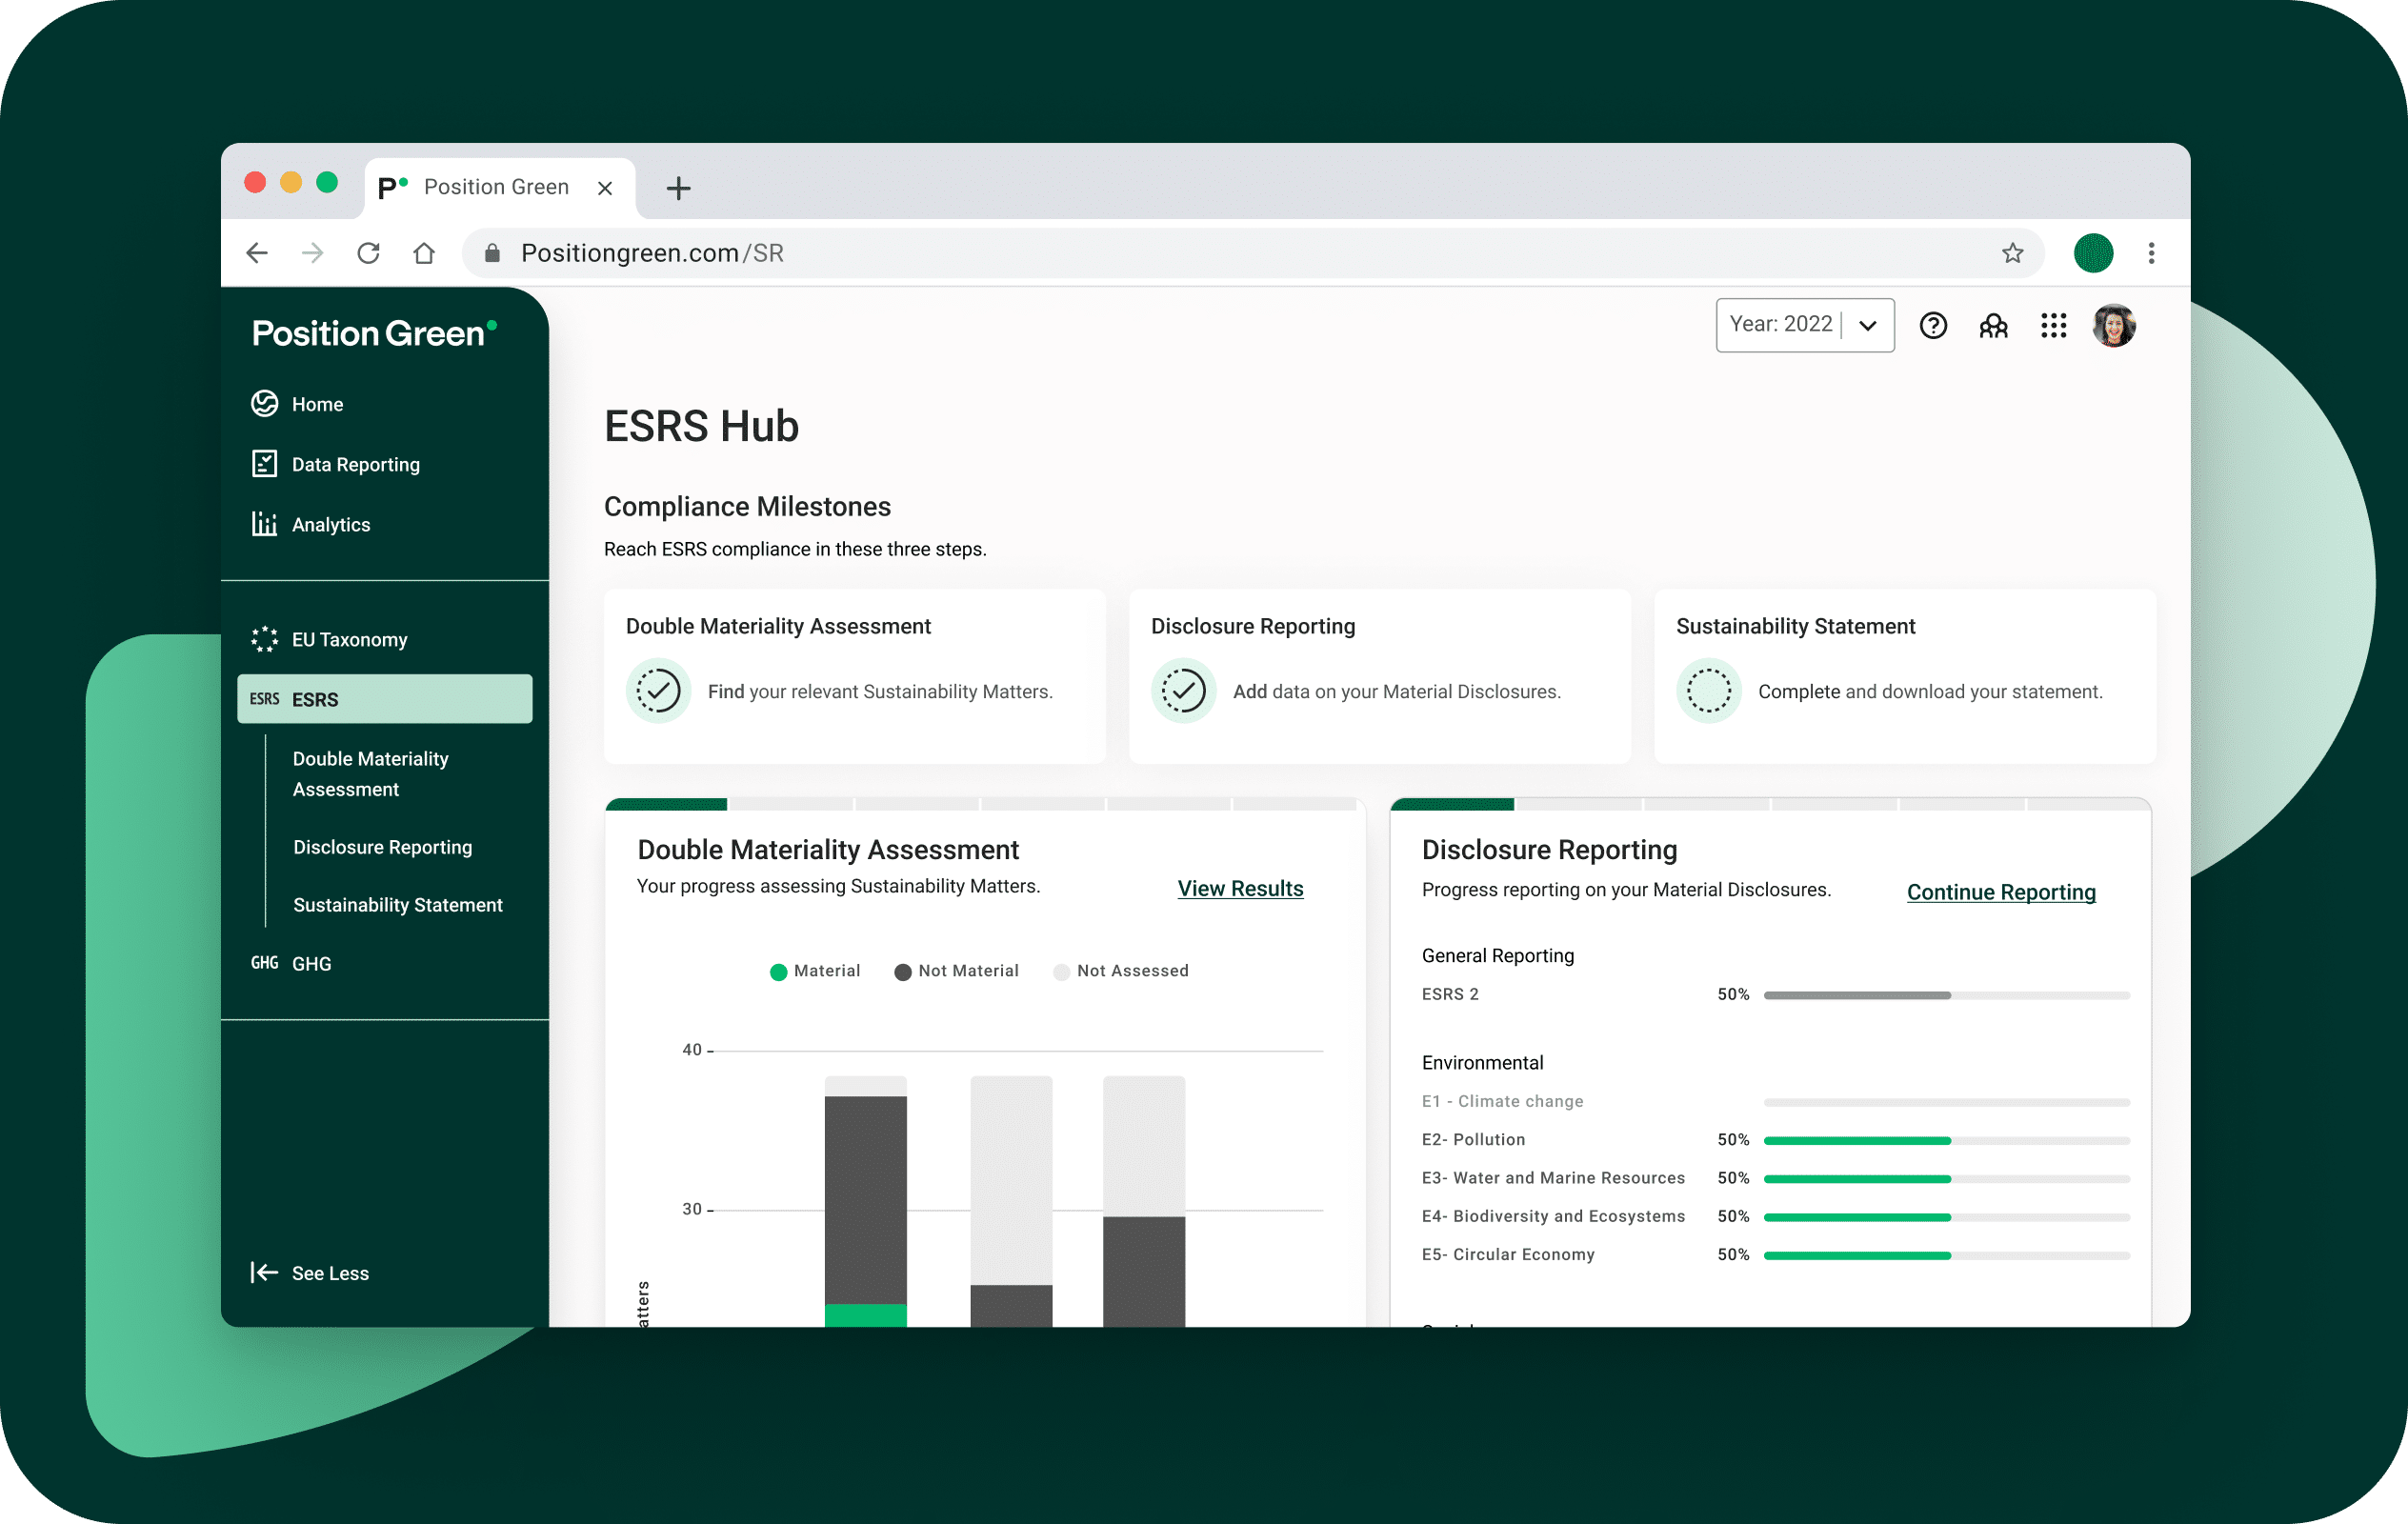Open Analytics from the sidebar
2408x1524 pixels.
330,524
